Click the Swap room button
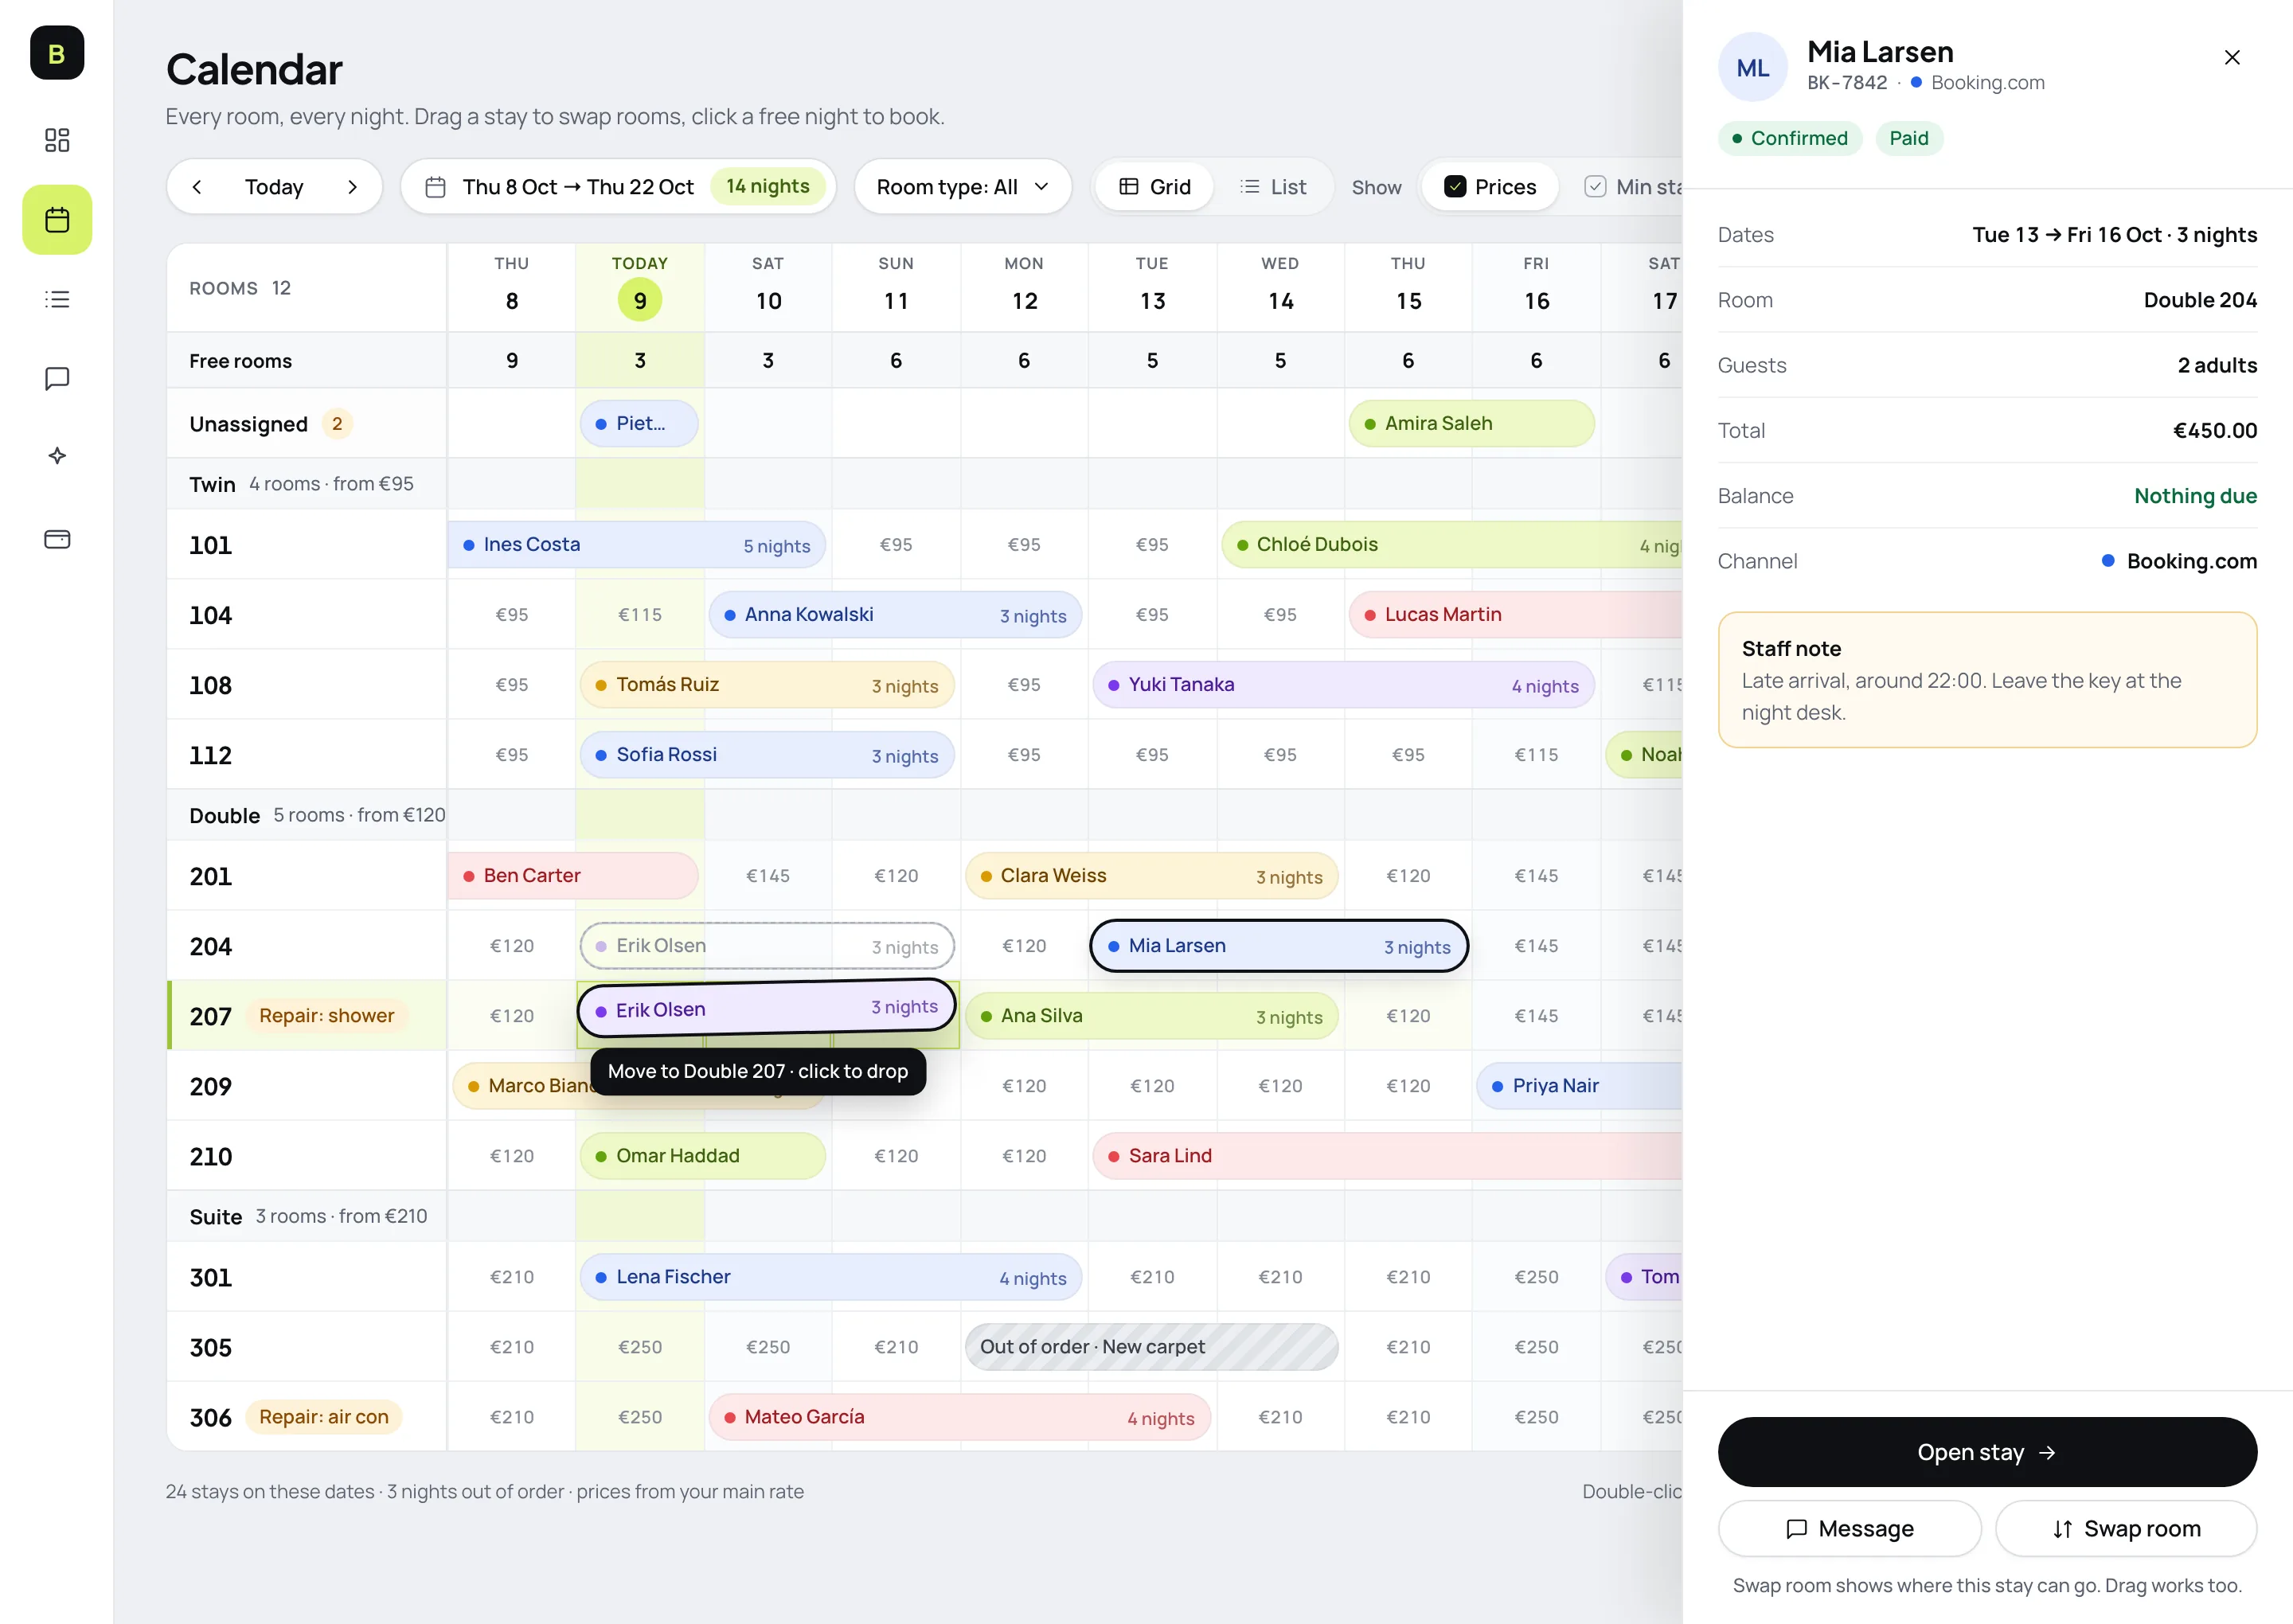The width and height of the screenshot is (2293, 1624). point(2125,1528)
